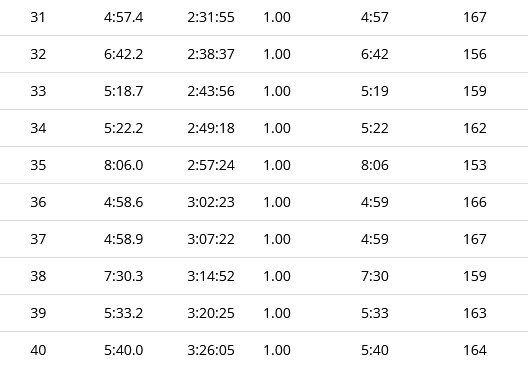Select lap 35 pace 8:06

tap(375, 165)
